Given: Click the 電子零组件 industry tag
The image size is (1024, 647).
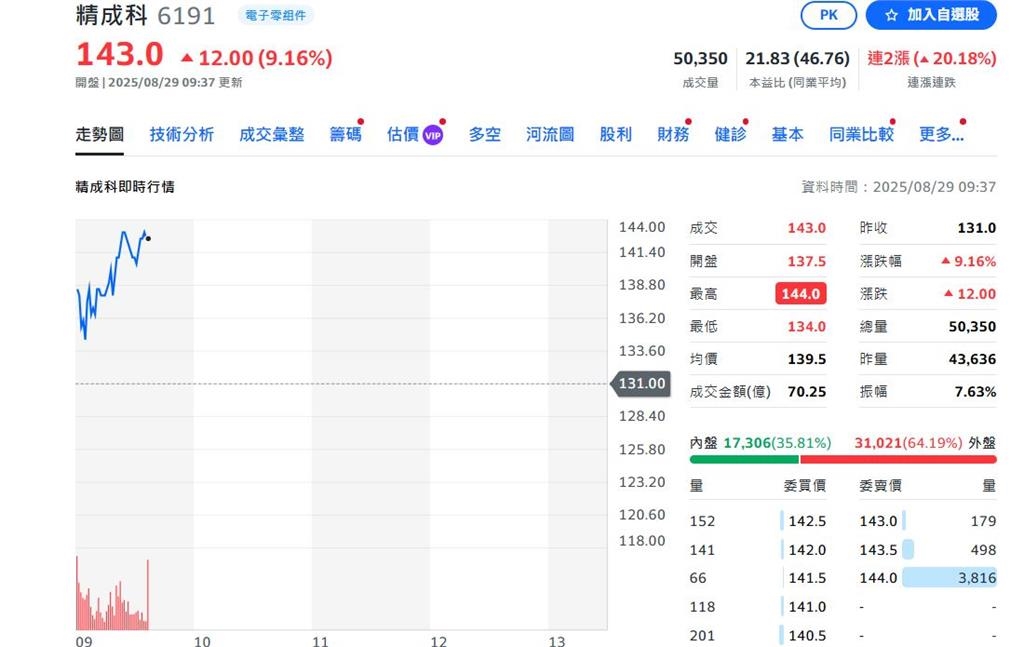Looking at the screenshot, I should tap(275, 14).
